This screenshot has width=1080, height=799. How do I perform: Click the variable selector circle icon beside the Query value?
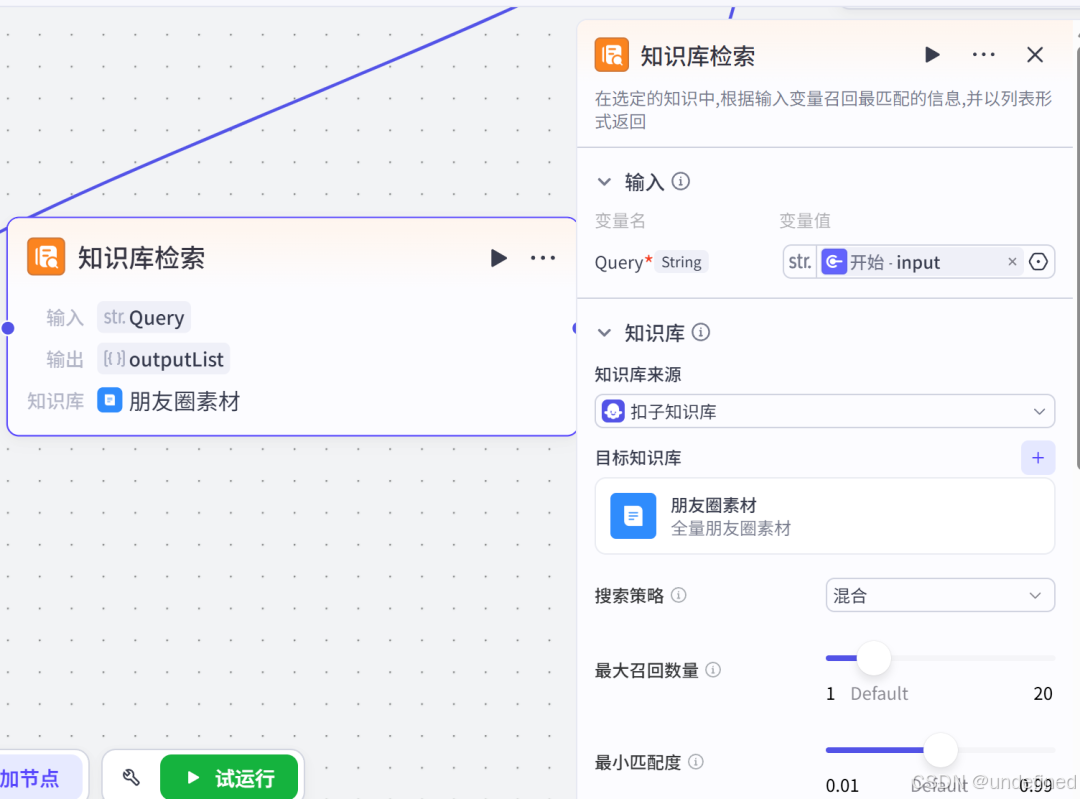pos(1038,262)
